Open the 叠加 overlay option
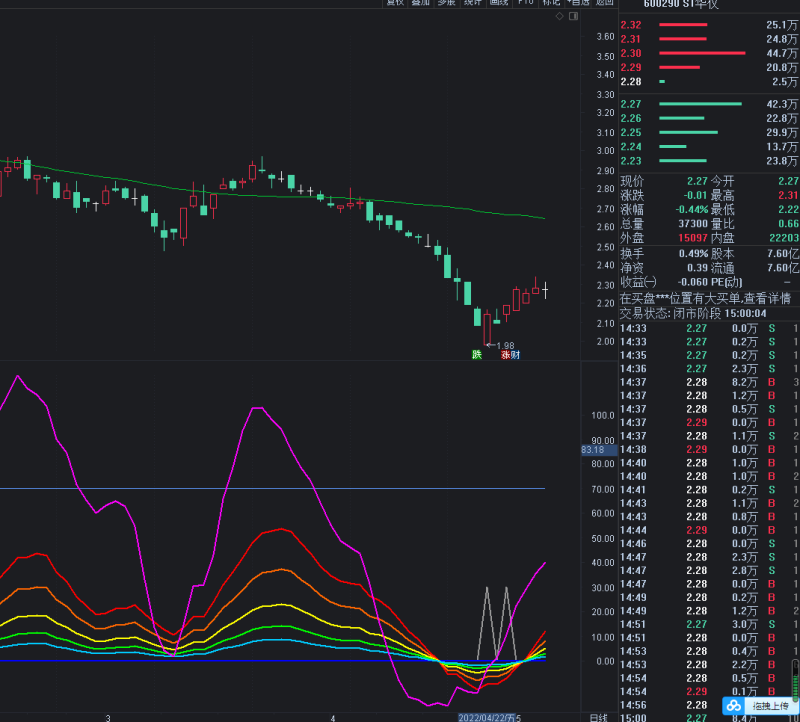800x722 pixels. (421, 3)
